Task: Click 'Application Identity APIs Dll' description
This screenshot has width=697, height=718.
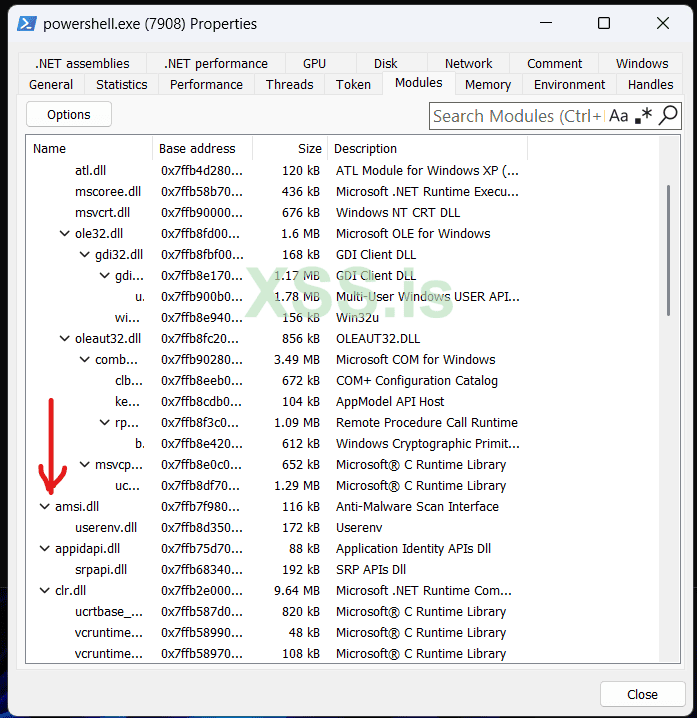Action: click(x=413, y=549)
